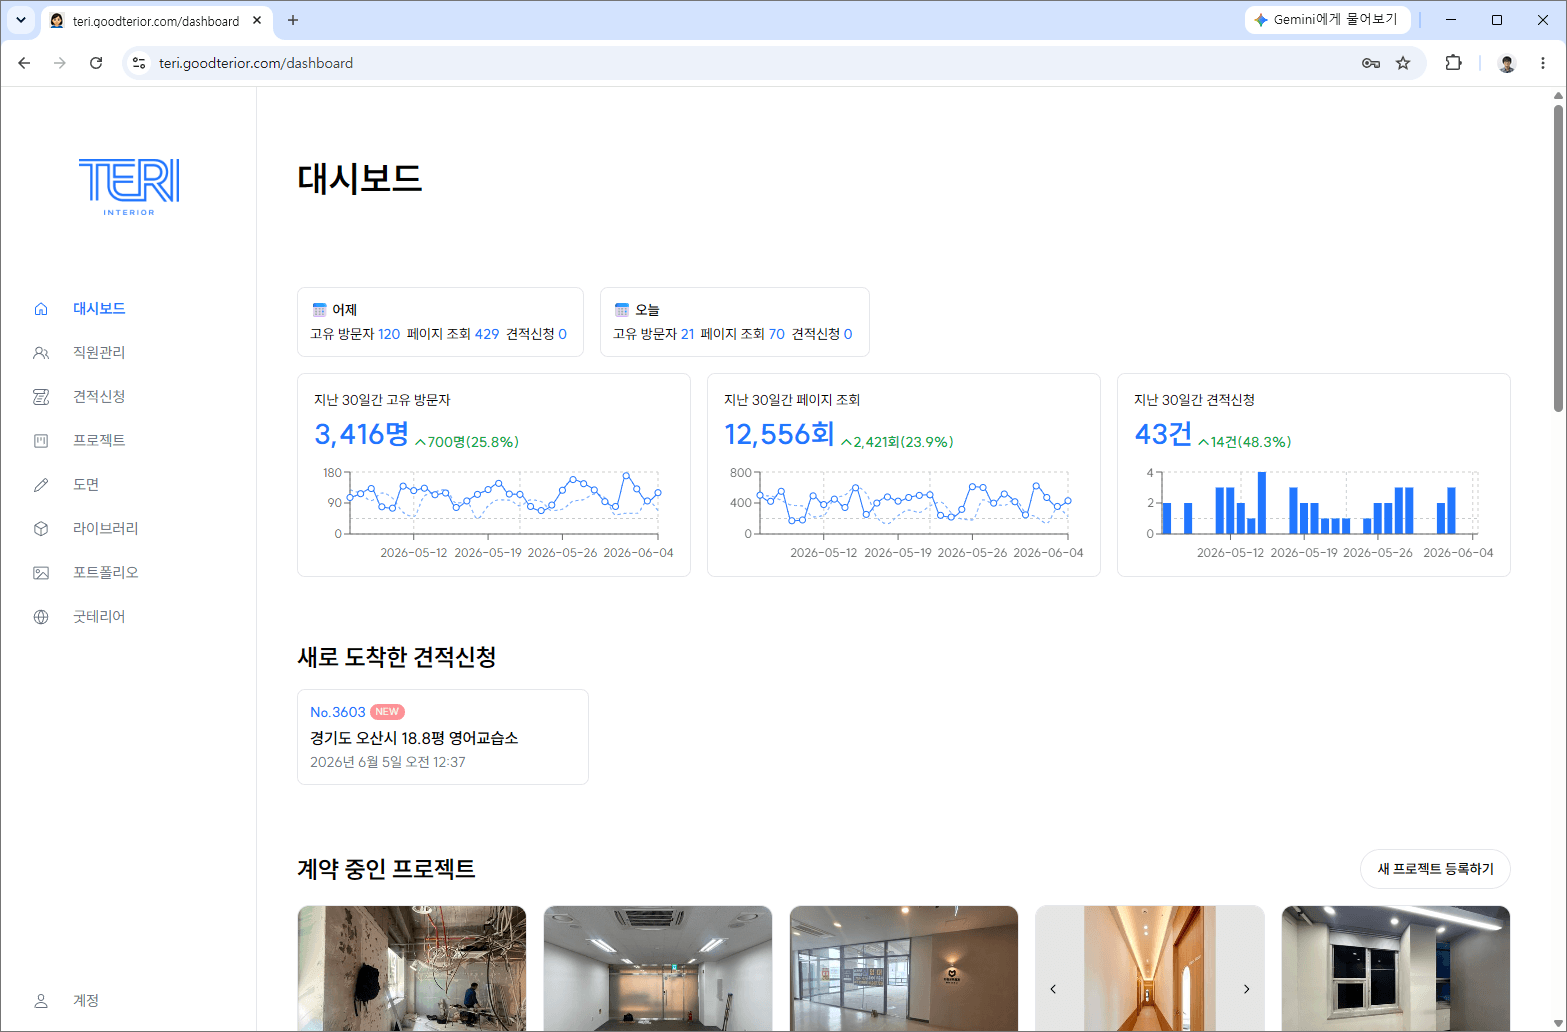Image resolution: width=1567 pixels, height=1032 pixels.
Task: Open estimate request No.3603 link
Action: coord(338,713)
